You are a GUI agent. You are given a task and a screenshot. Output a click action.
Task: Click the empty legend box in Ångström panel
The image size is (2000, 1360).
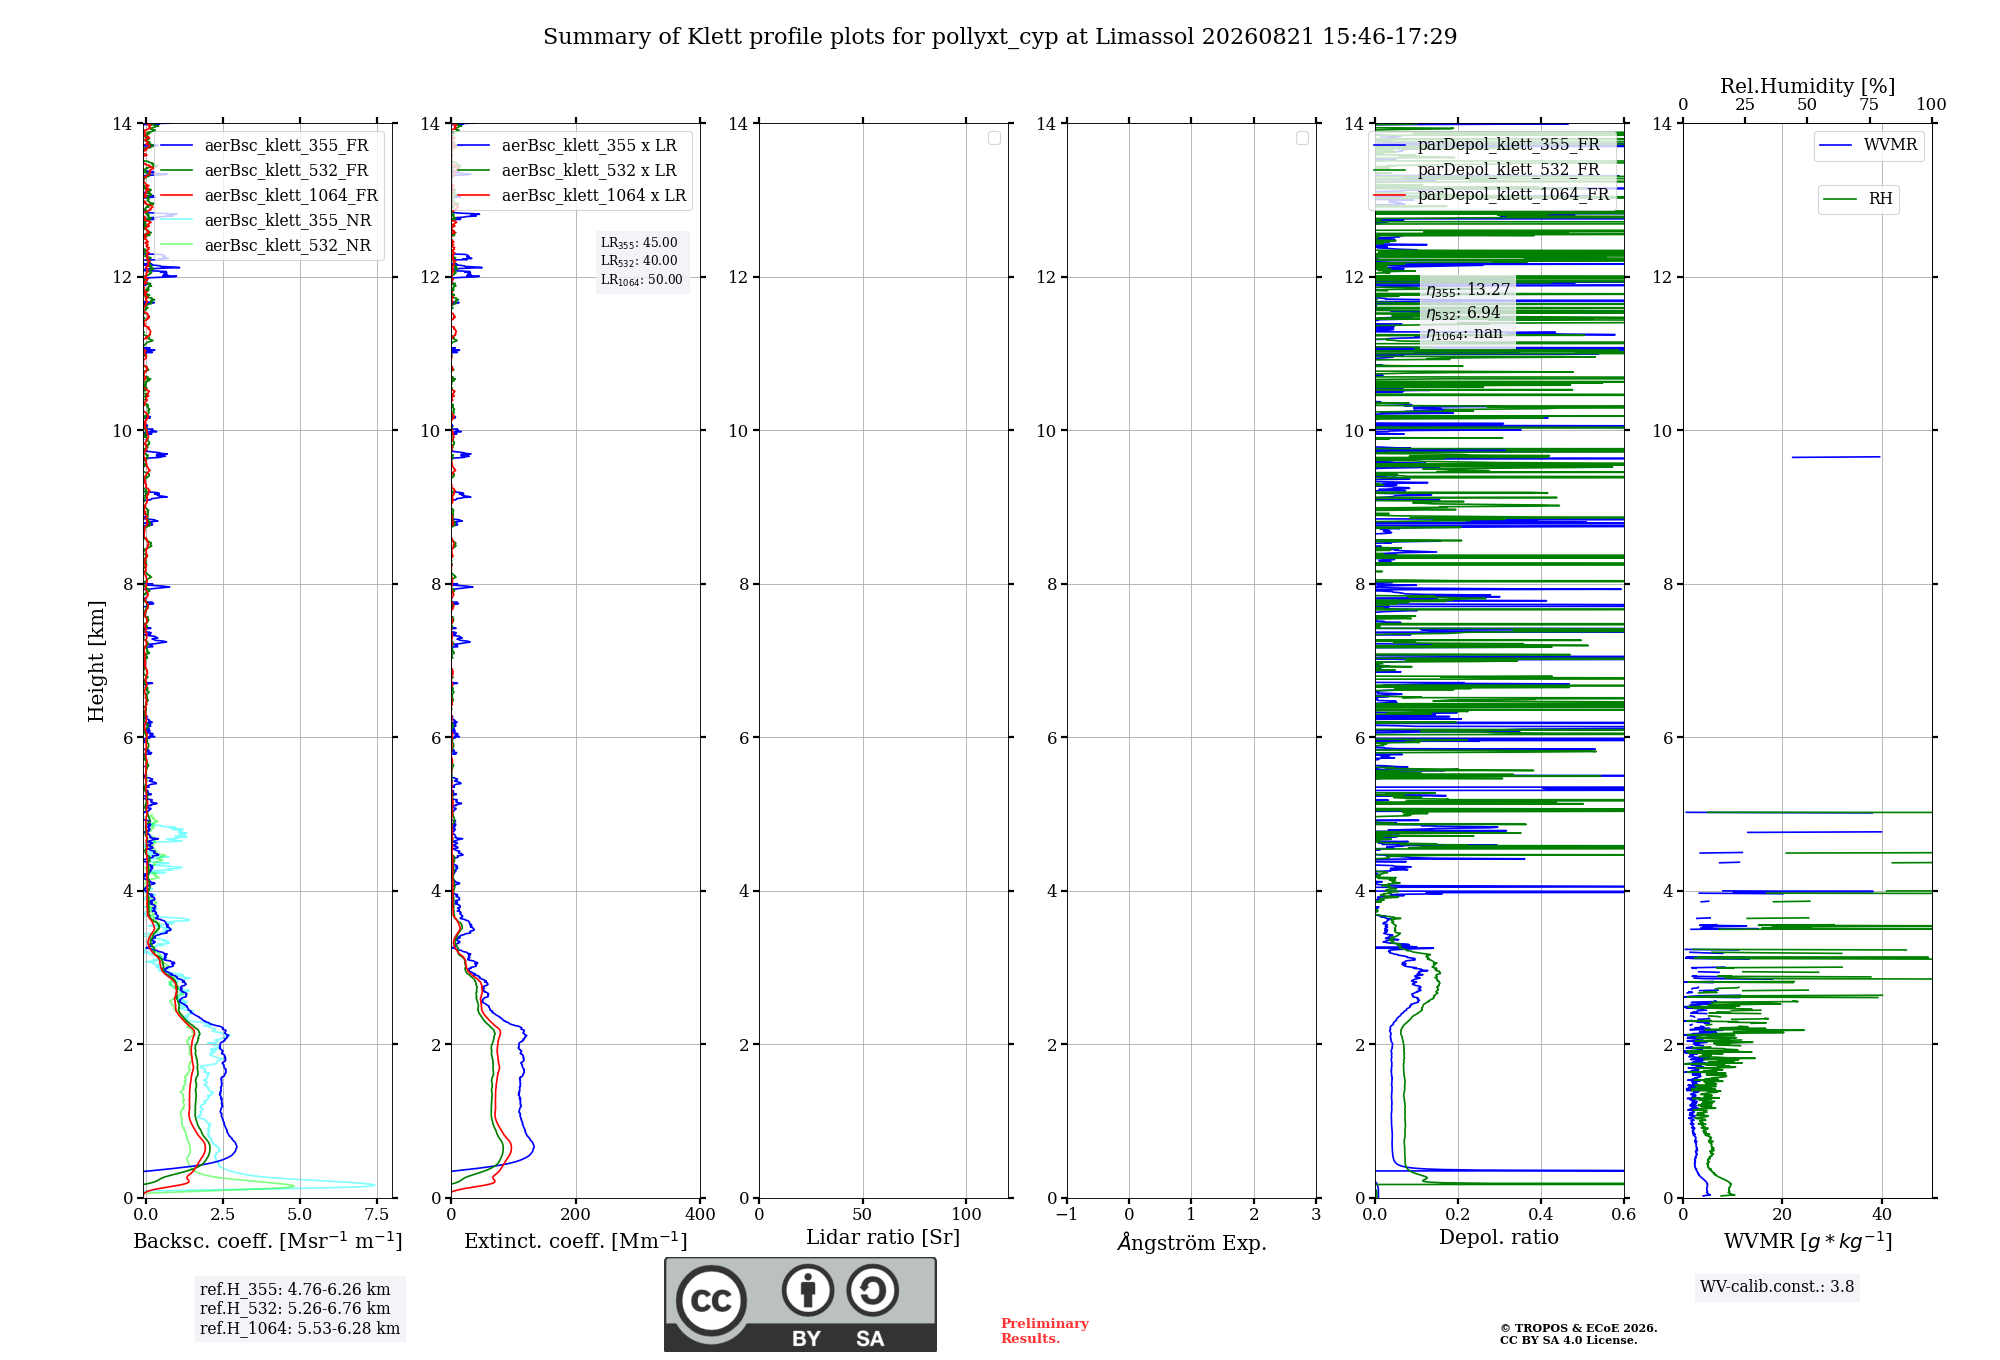1302,138
